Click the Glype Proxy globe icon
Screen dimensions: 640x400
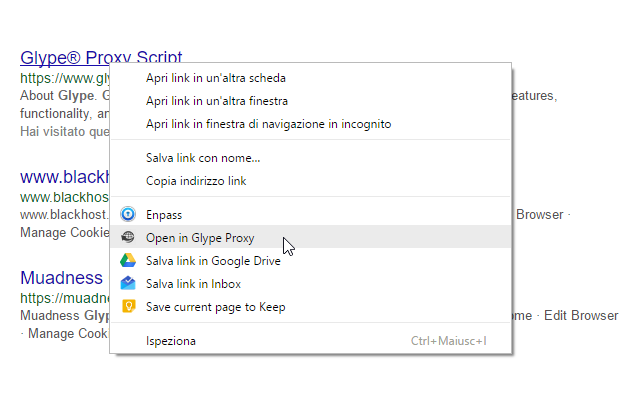coord(128,237)
